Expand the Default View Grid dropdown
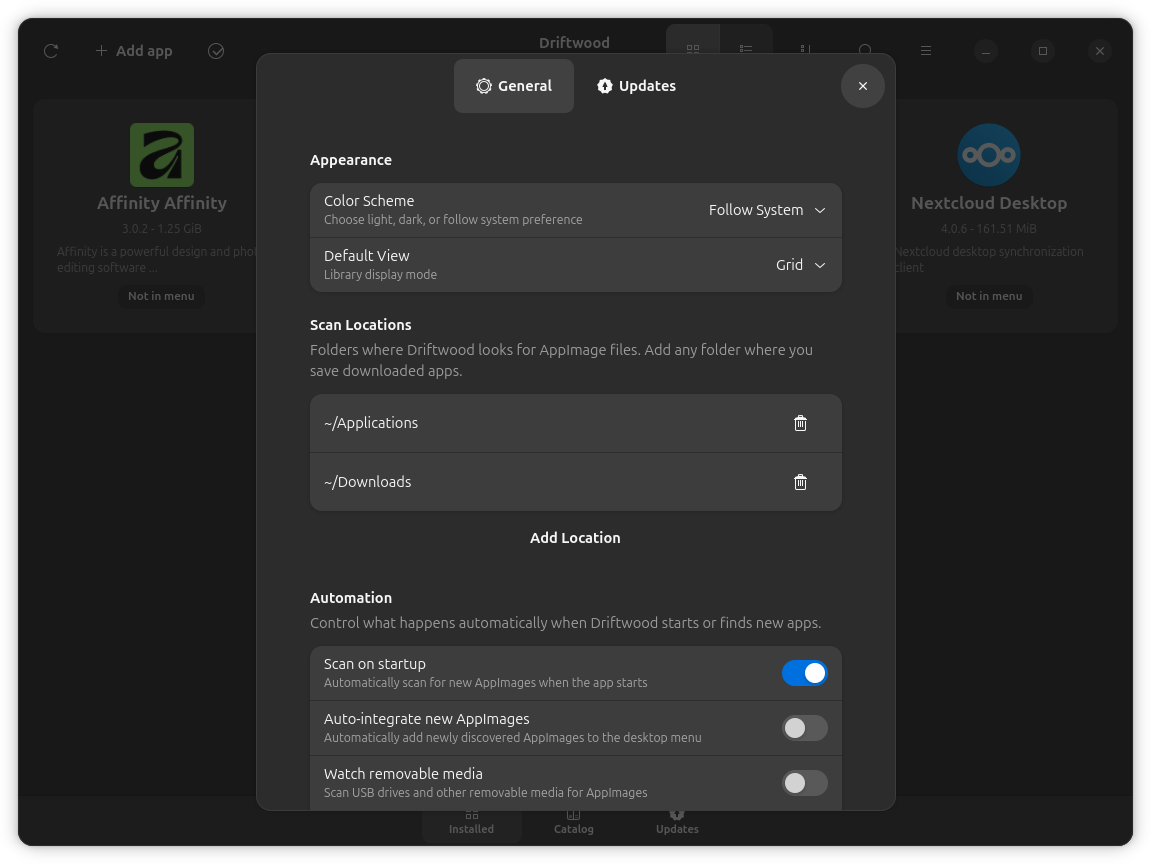The width and height of the screenshot is (1151, 864). (x=800, y=265)
